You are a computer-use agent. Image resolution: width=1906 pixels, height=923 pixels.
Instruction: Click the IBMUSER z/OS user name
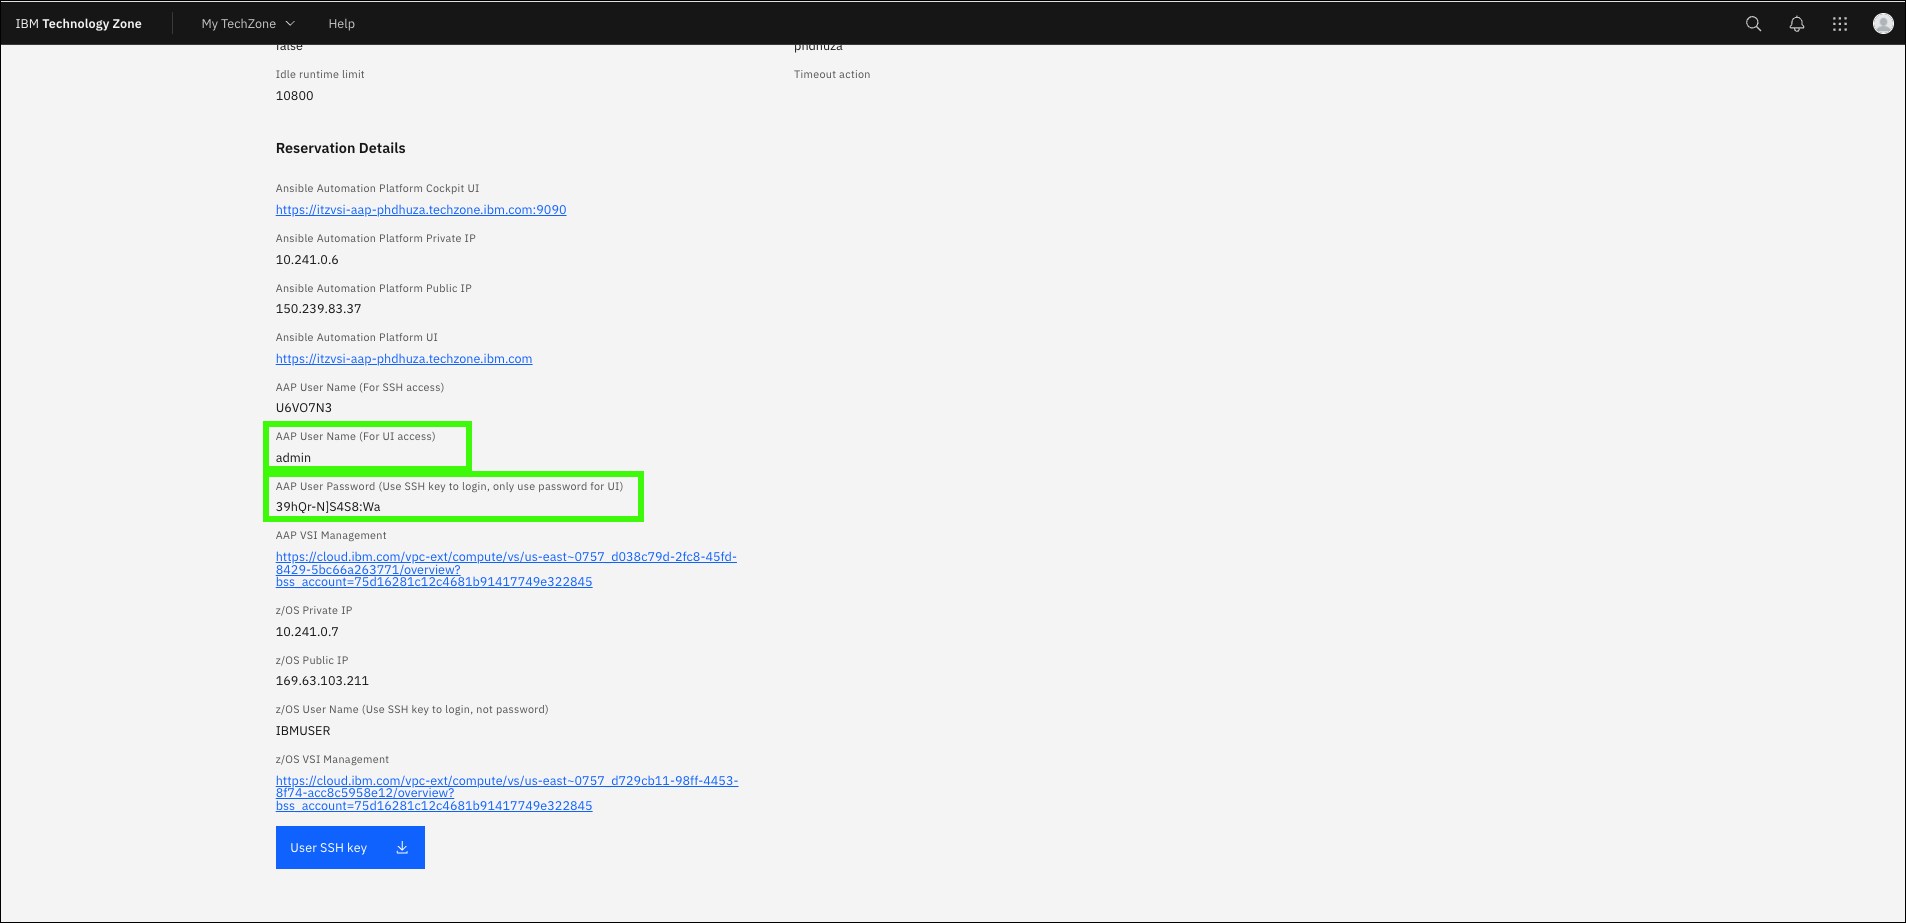point(302,731)
